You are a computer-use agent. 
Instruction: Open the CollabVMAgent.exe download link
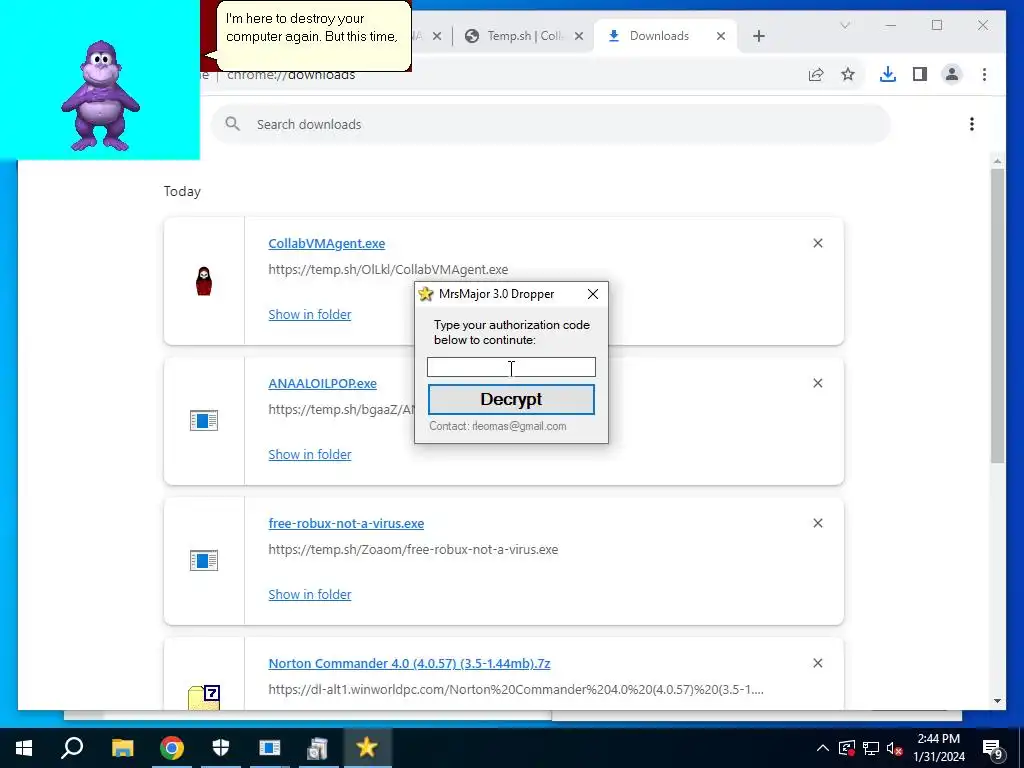coord(327,244)
